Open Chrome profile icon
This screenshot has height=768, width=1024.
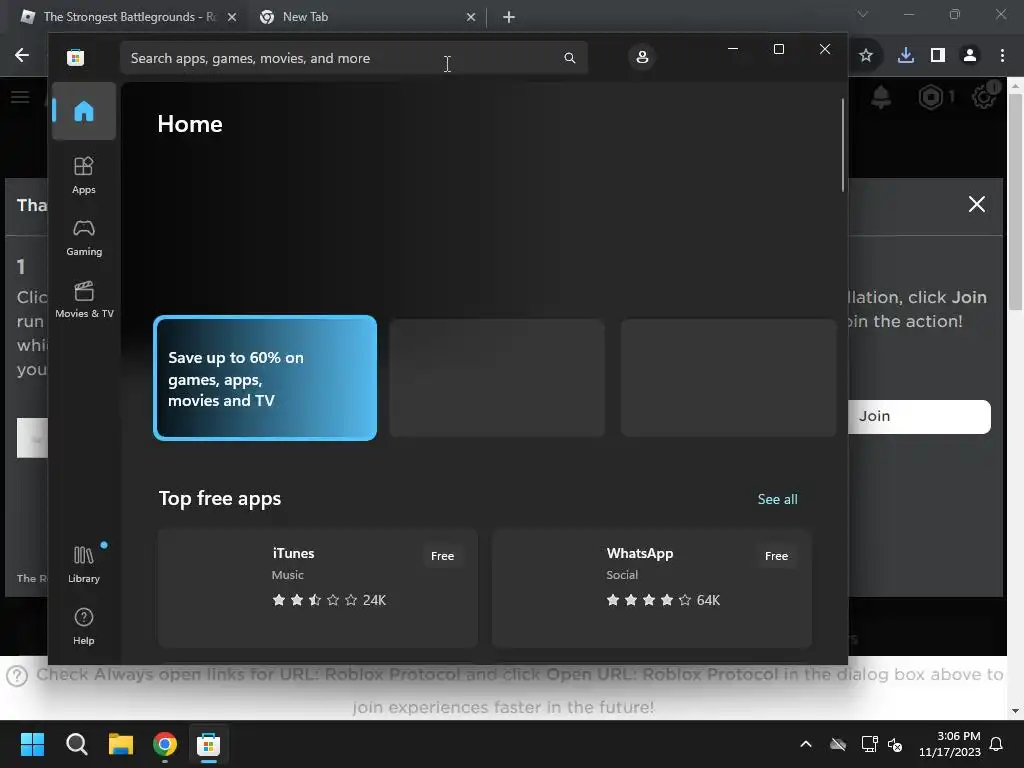pos(970,56)
